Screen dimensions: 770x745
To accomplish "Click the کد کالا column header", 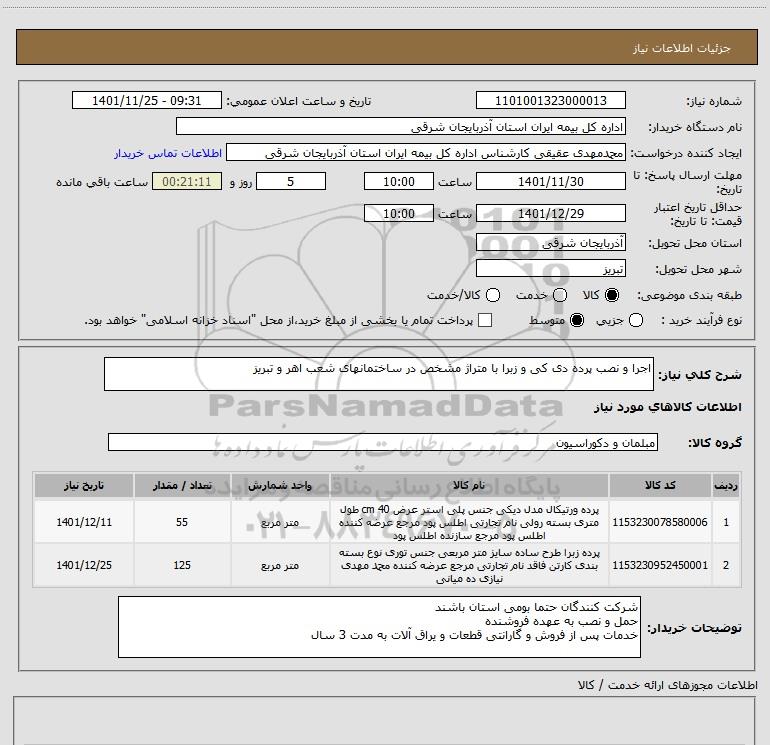I will pyautogui.click(x=660, y=486).
